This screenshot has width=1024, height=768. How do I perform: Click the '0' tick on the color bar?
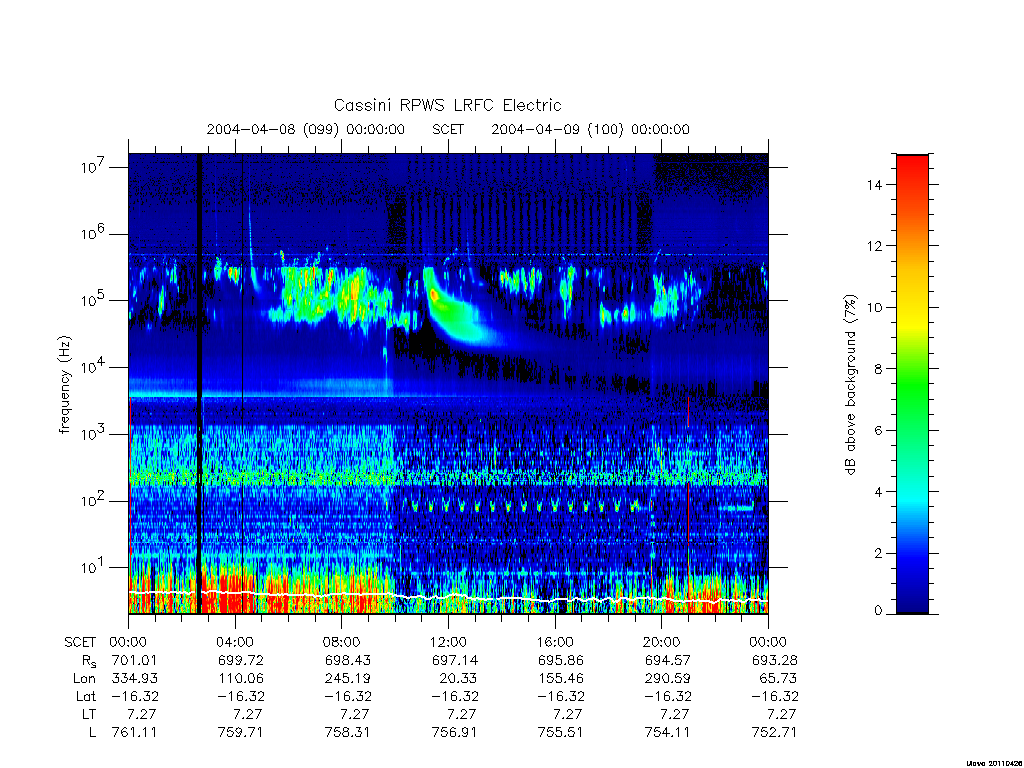(x=878, y=611)
